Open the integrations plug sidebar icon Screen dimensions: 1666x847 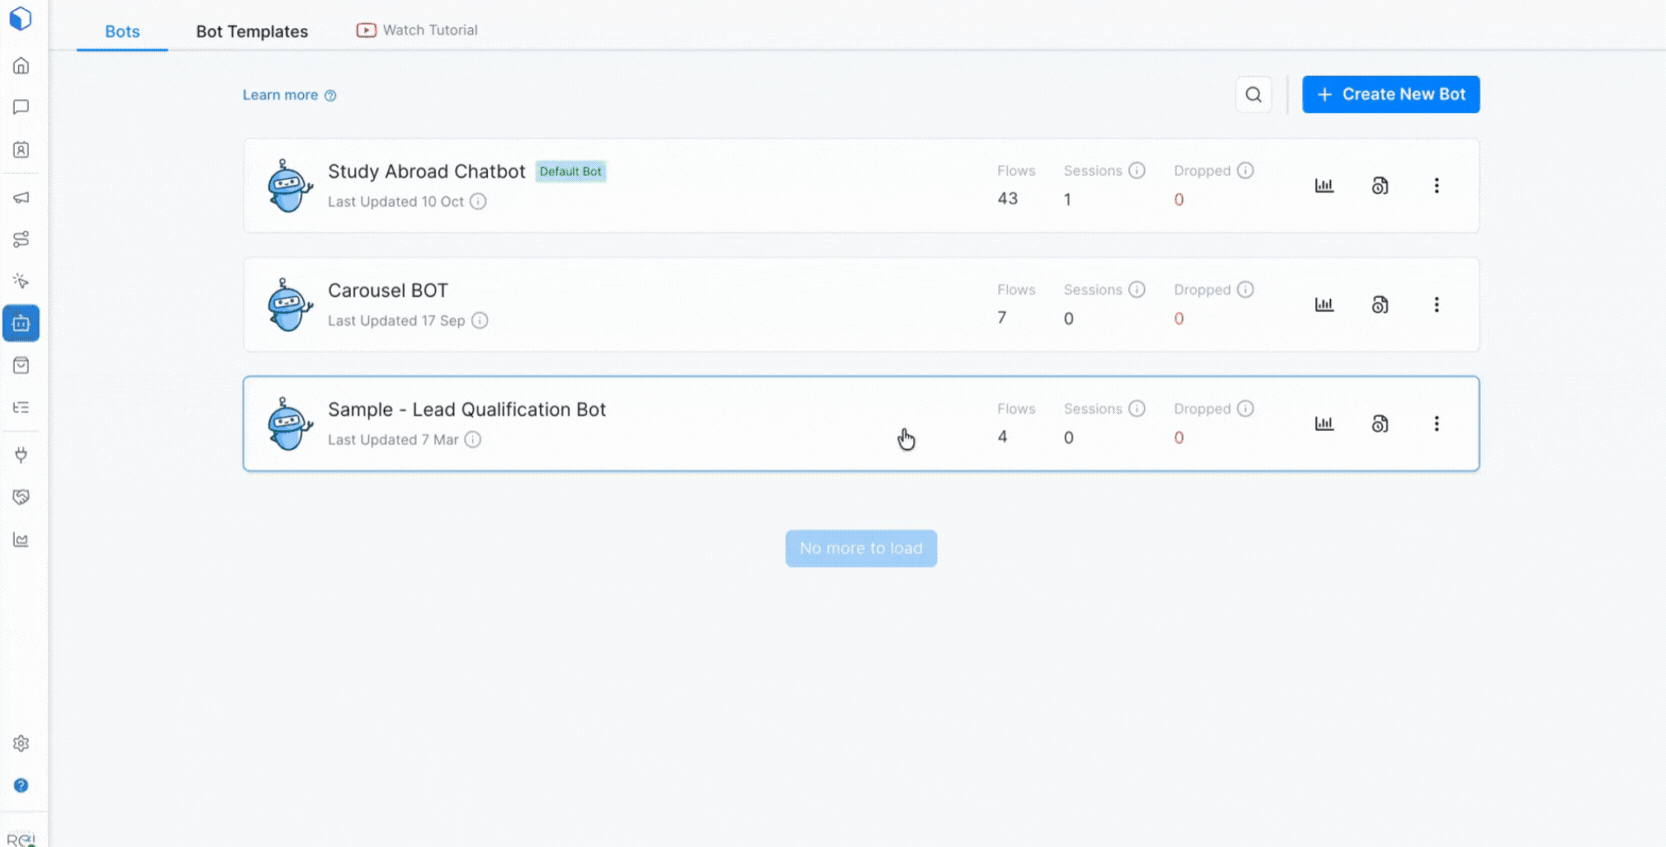pyautogui.click(x=21, y=455)
